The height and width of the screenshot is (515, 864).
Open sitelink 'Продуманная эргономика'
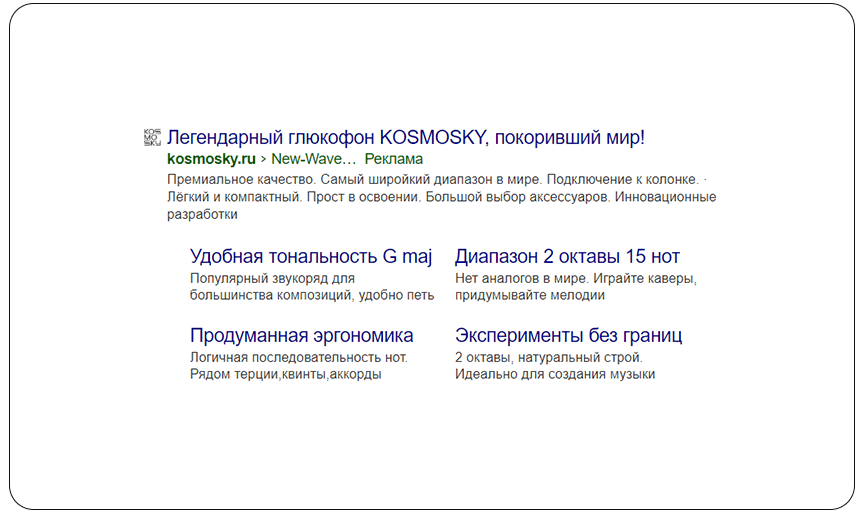pos(301,335)
